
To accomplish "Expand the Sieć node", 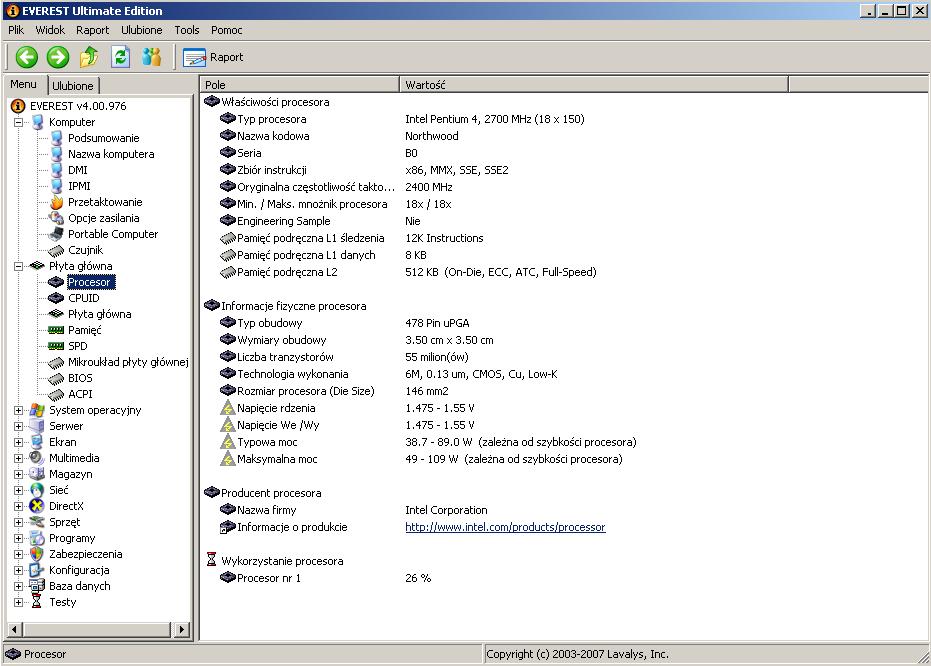I will 18,490.
